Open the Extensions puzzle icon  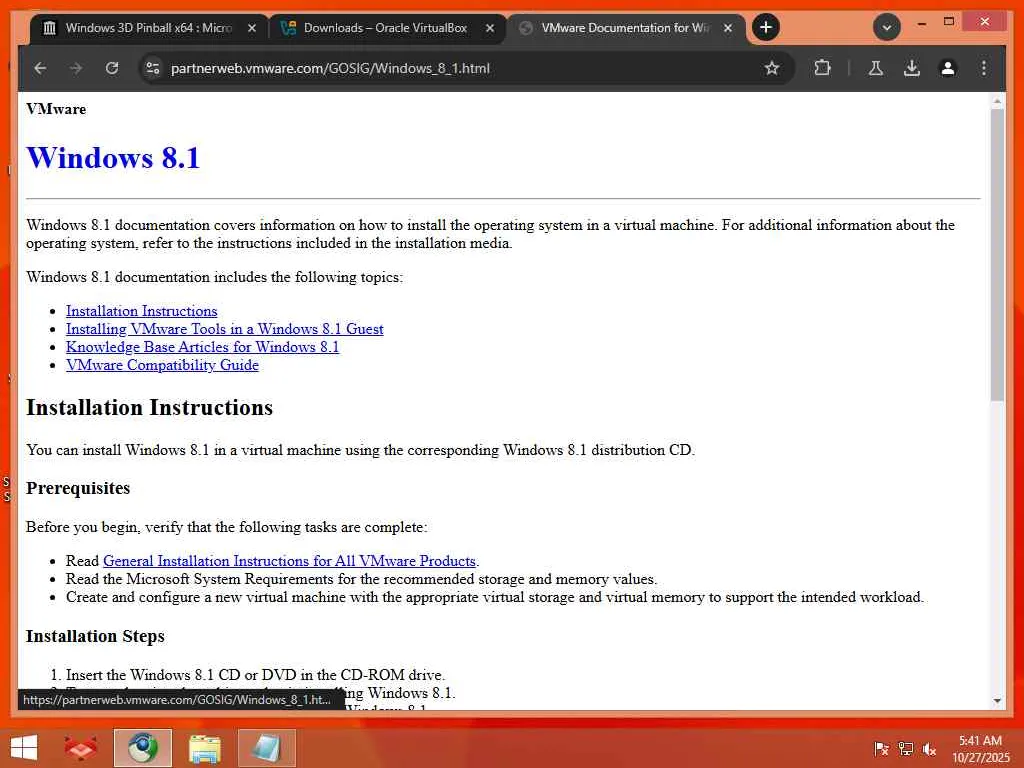click(822, 68)
